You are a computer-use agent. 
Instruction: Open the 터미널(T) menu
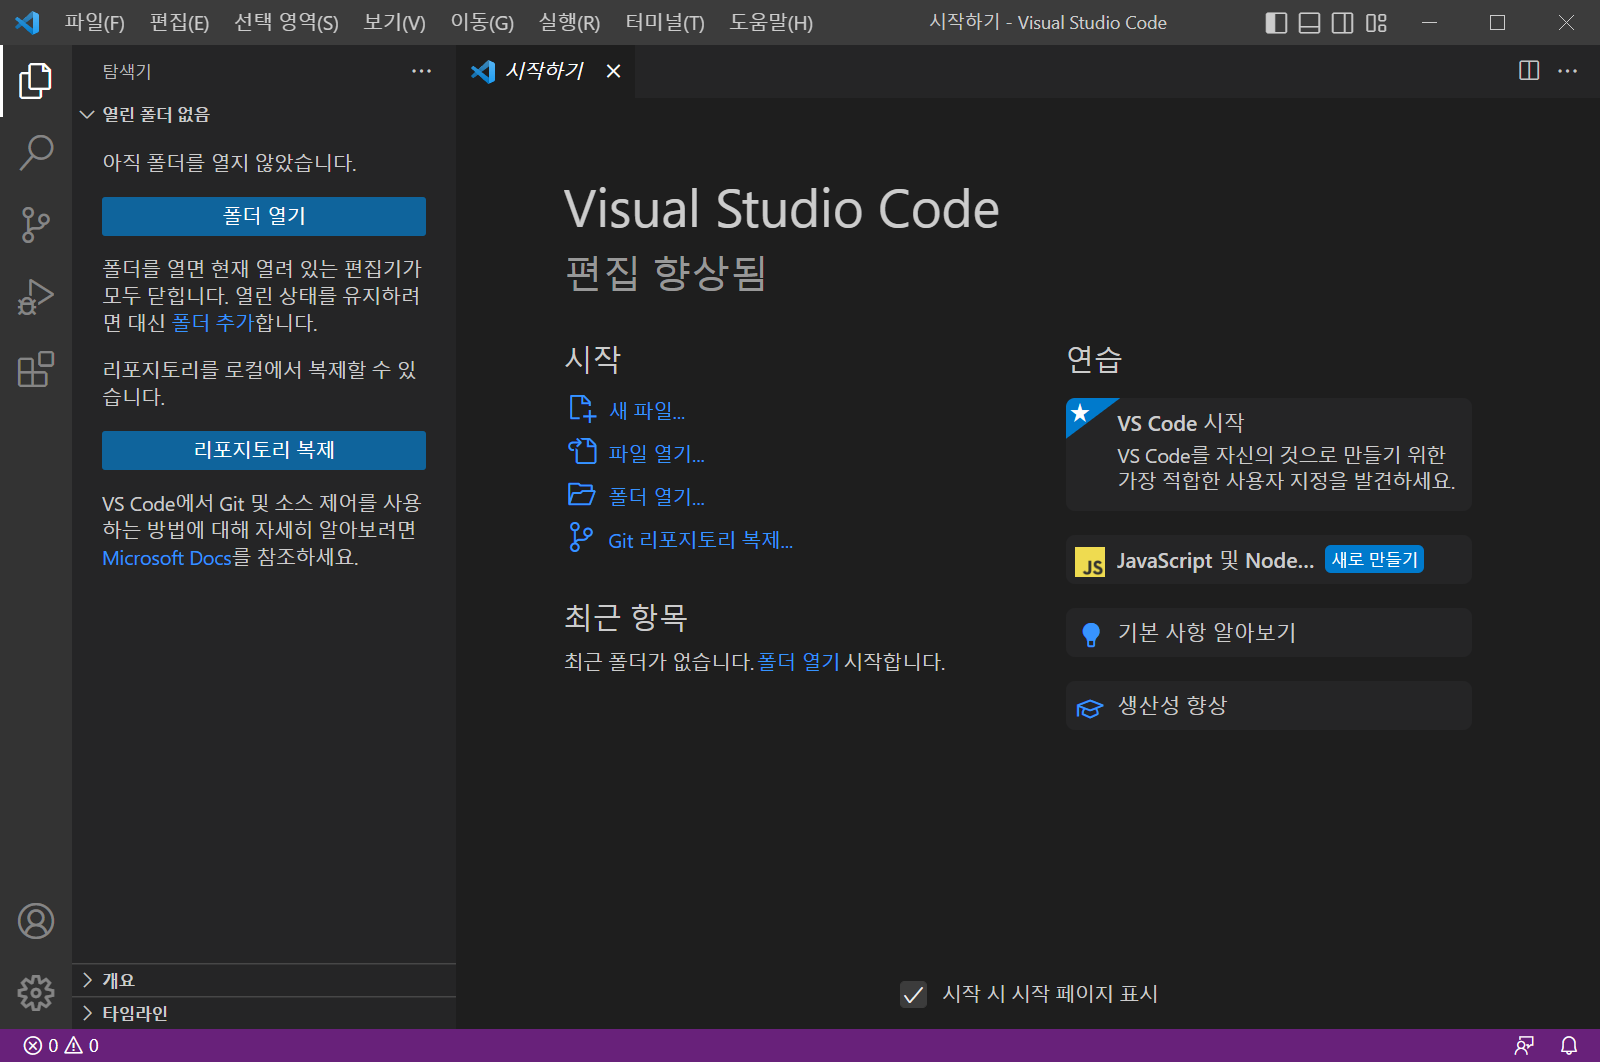coord(665,23)
